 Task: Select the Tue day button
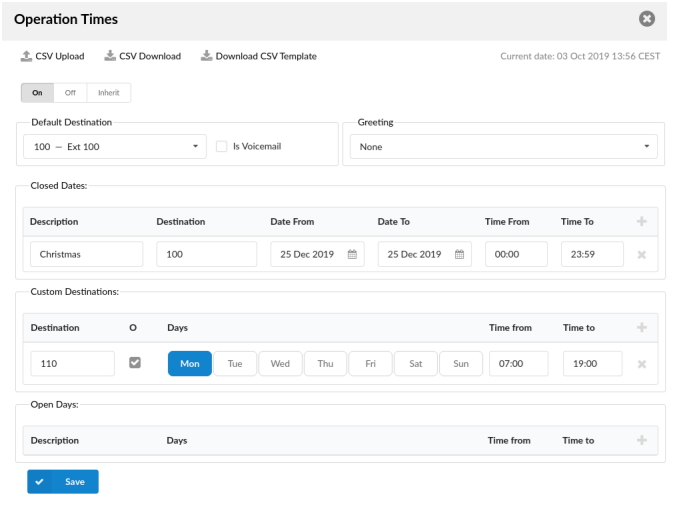pyautogui.click(x=235, y=363)
